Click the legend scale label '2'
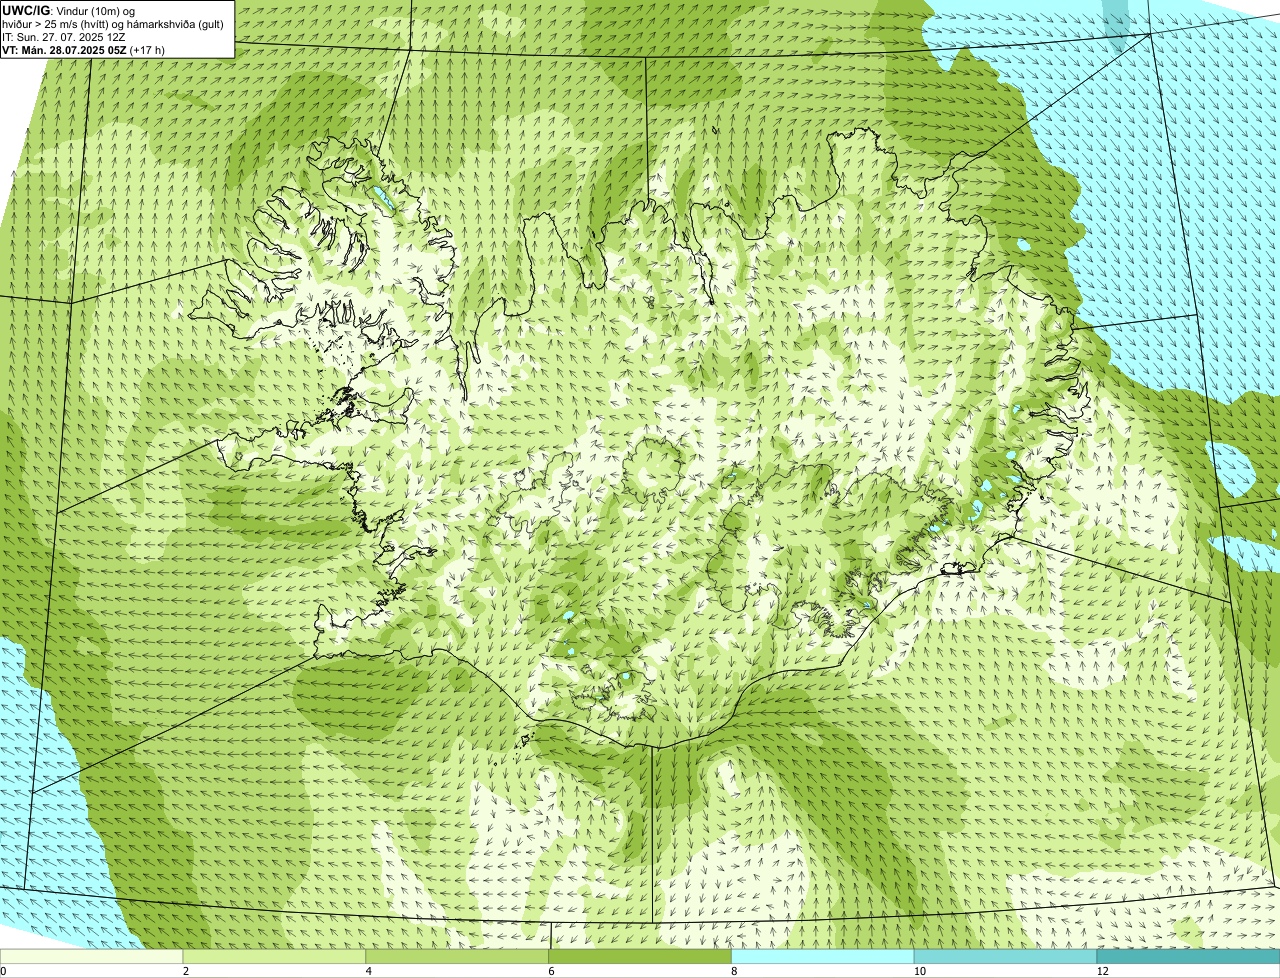The width and height of the screenshot is (1280, 978). point(186,971)
